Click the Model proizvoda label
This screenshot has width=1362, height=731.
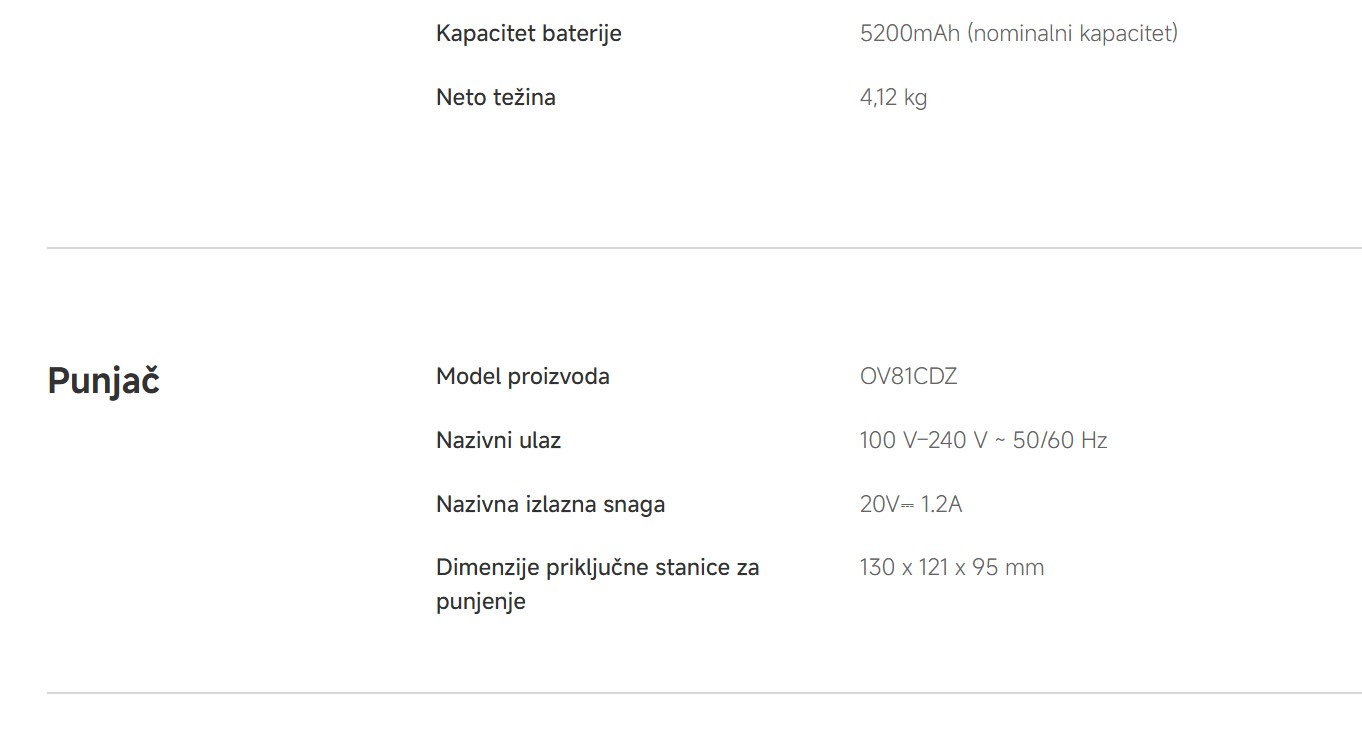(x=522, y=376)
